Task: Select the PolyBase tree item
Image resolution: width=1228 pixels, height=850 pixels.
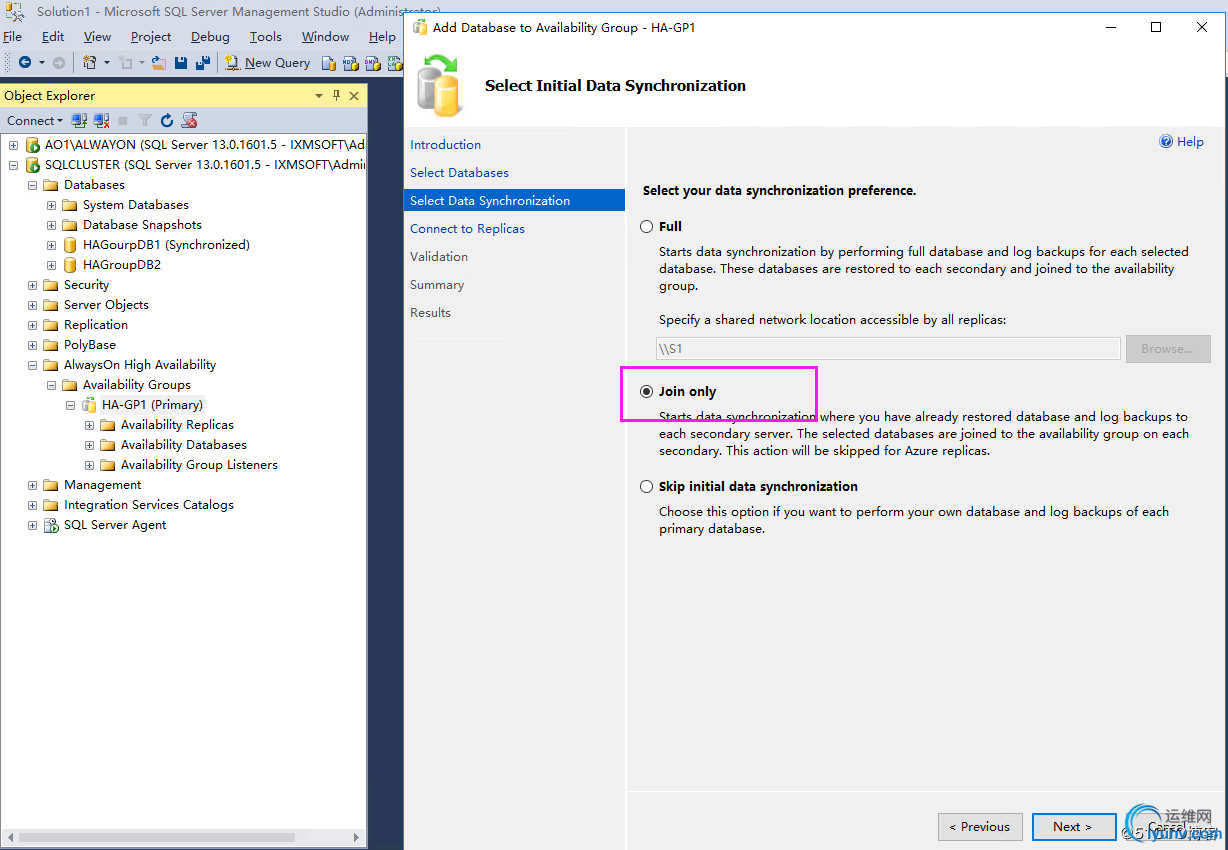Action: 90,344
